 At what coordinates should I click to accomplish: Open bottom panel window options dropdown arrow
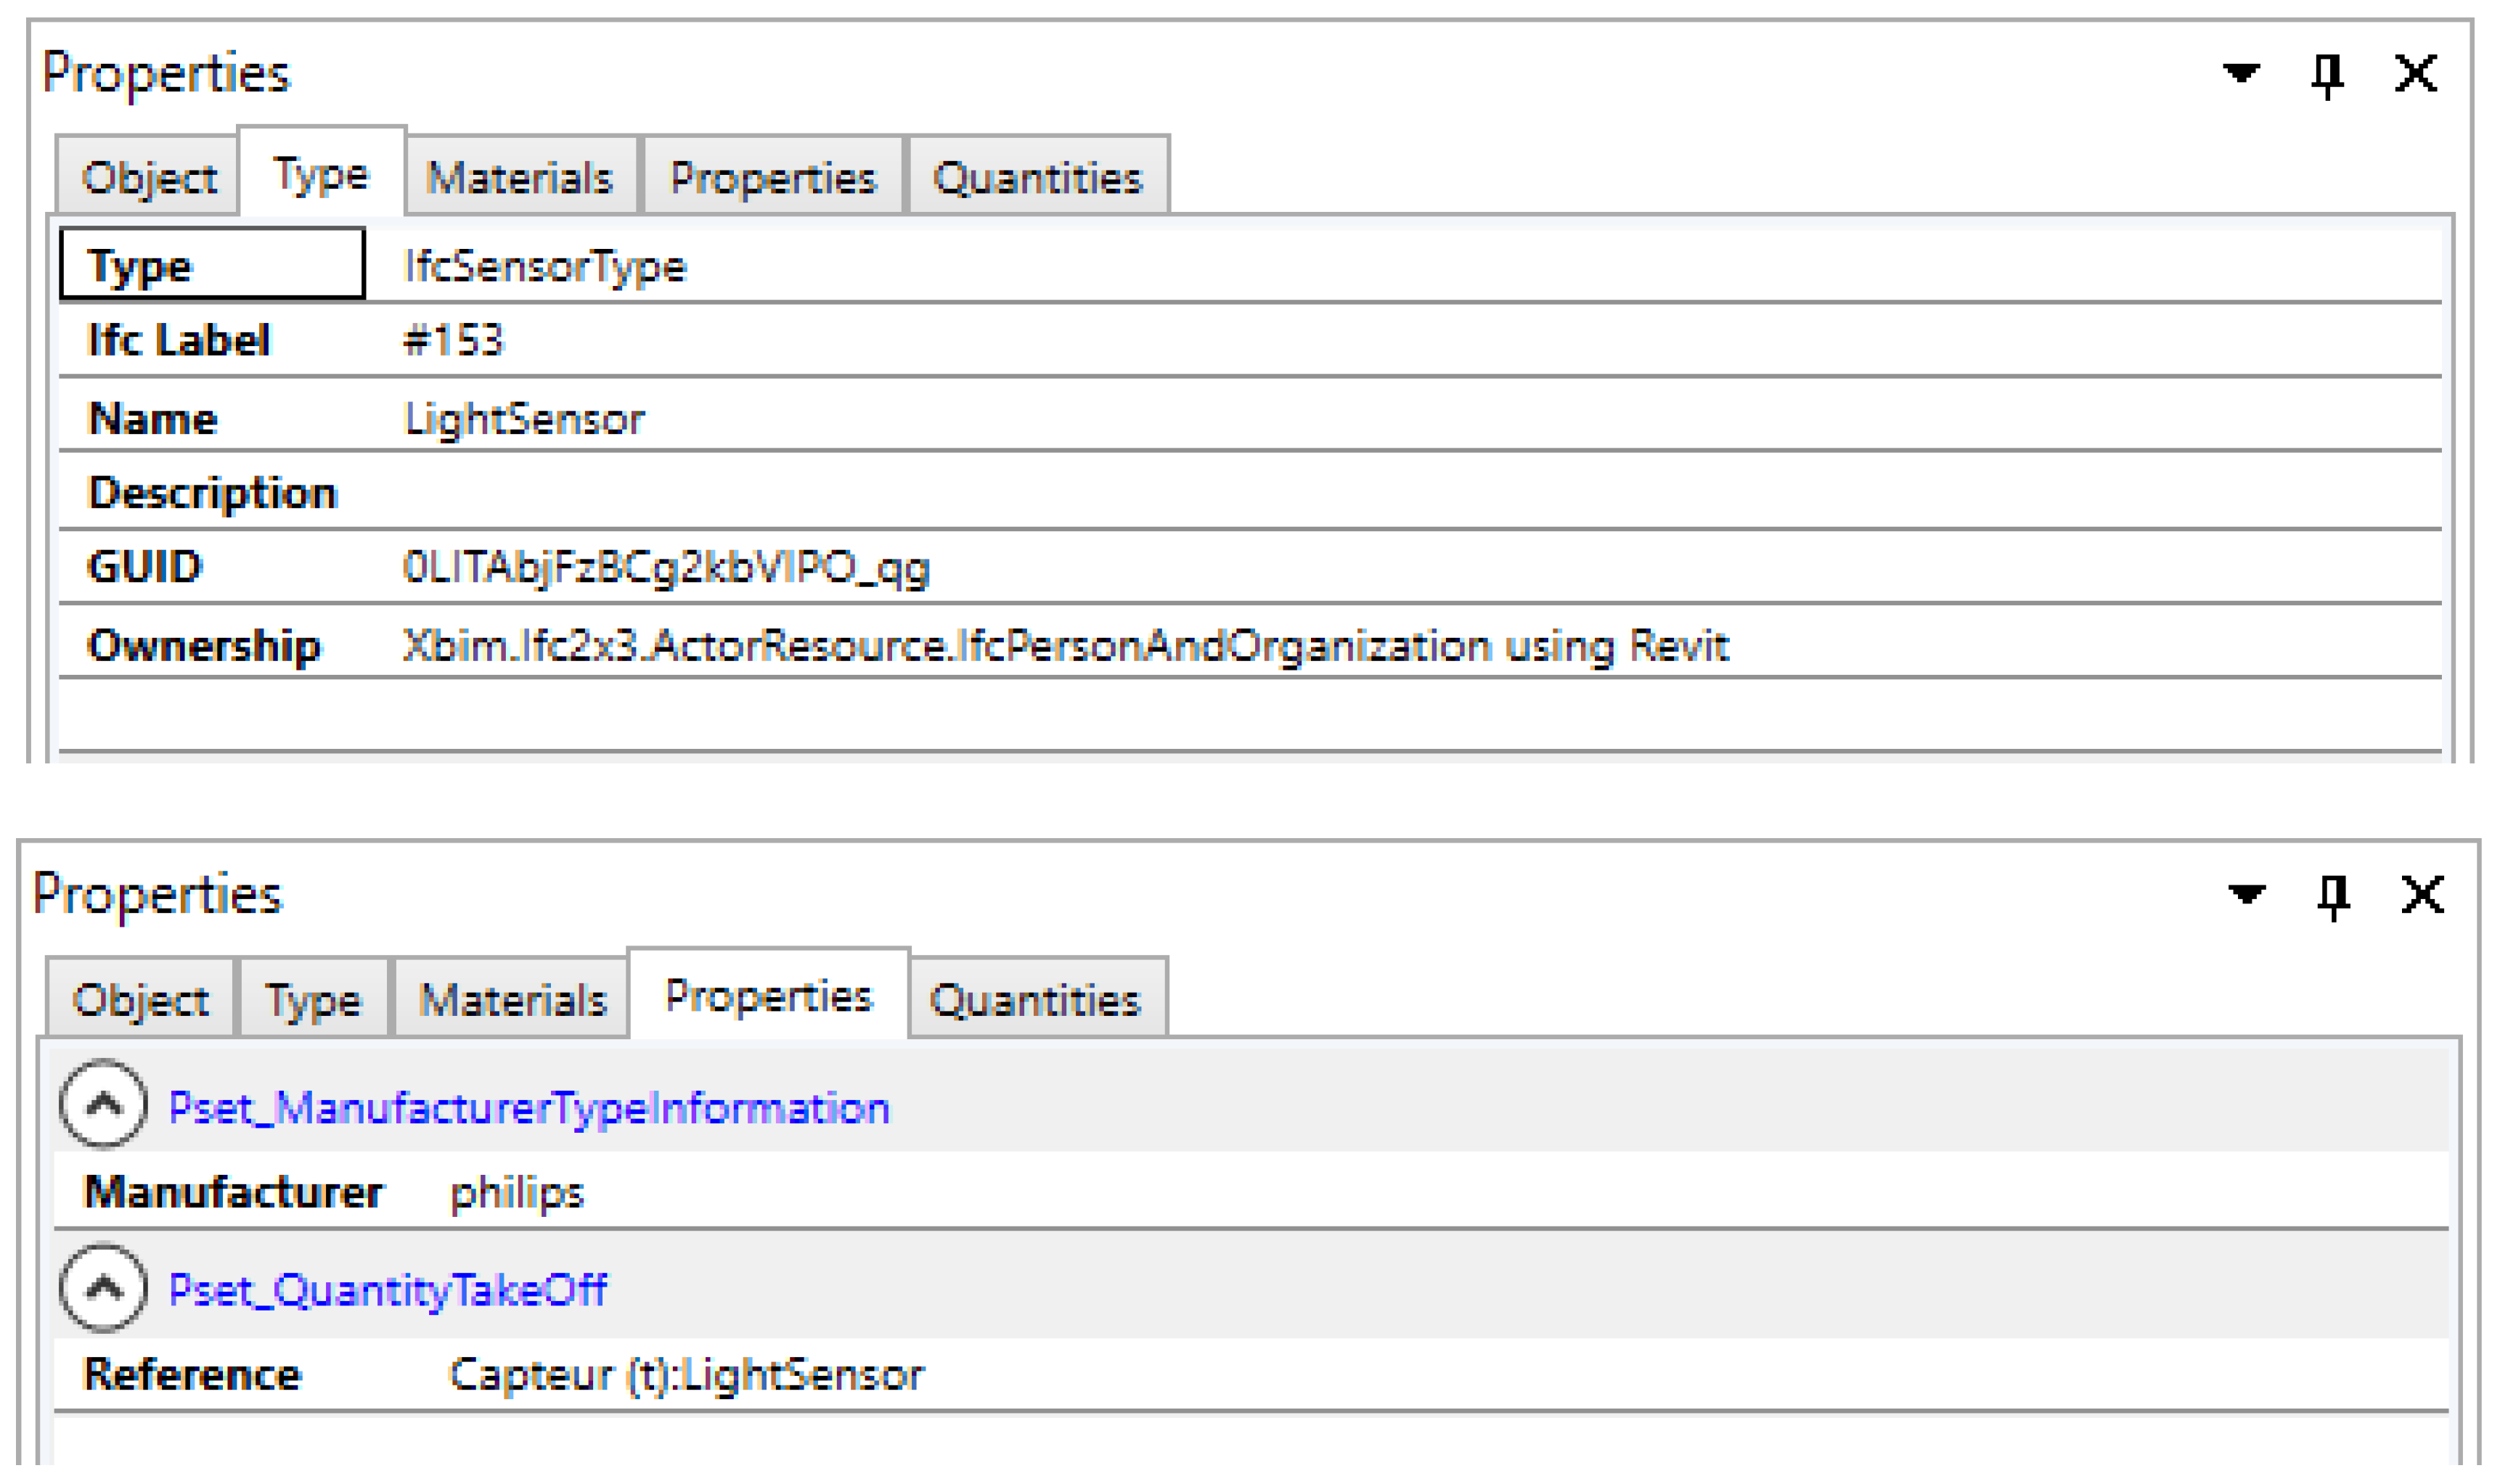[2247, 894]
